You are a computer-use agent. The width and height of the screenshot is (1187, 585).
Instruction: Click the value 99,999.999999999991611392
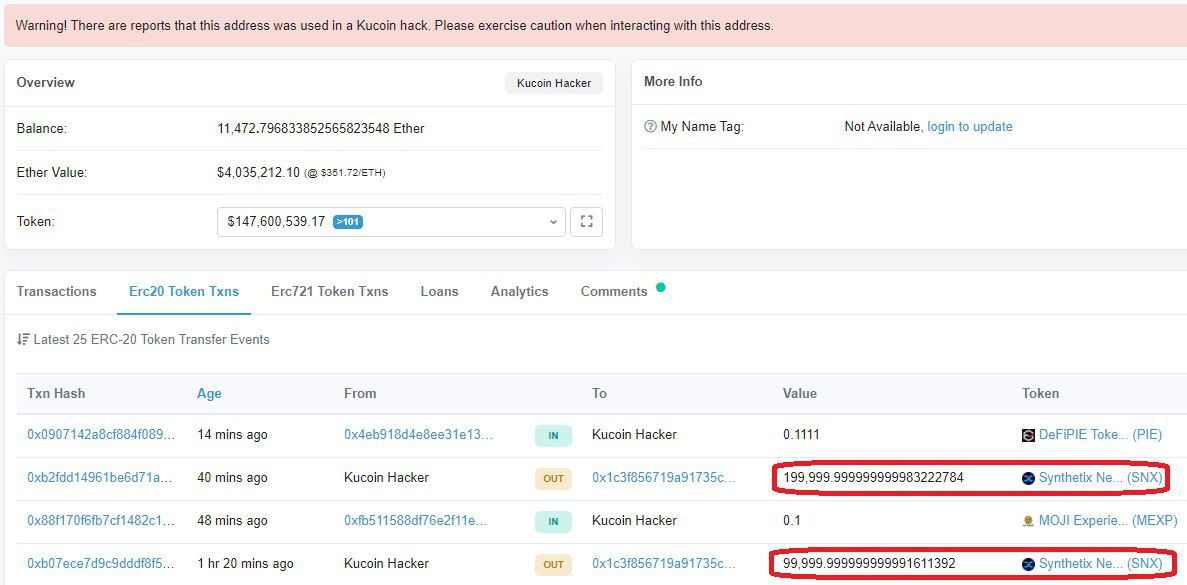coord(870,564)
